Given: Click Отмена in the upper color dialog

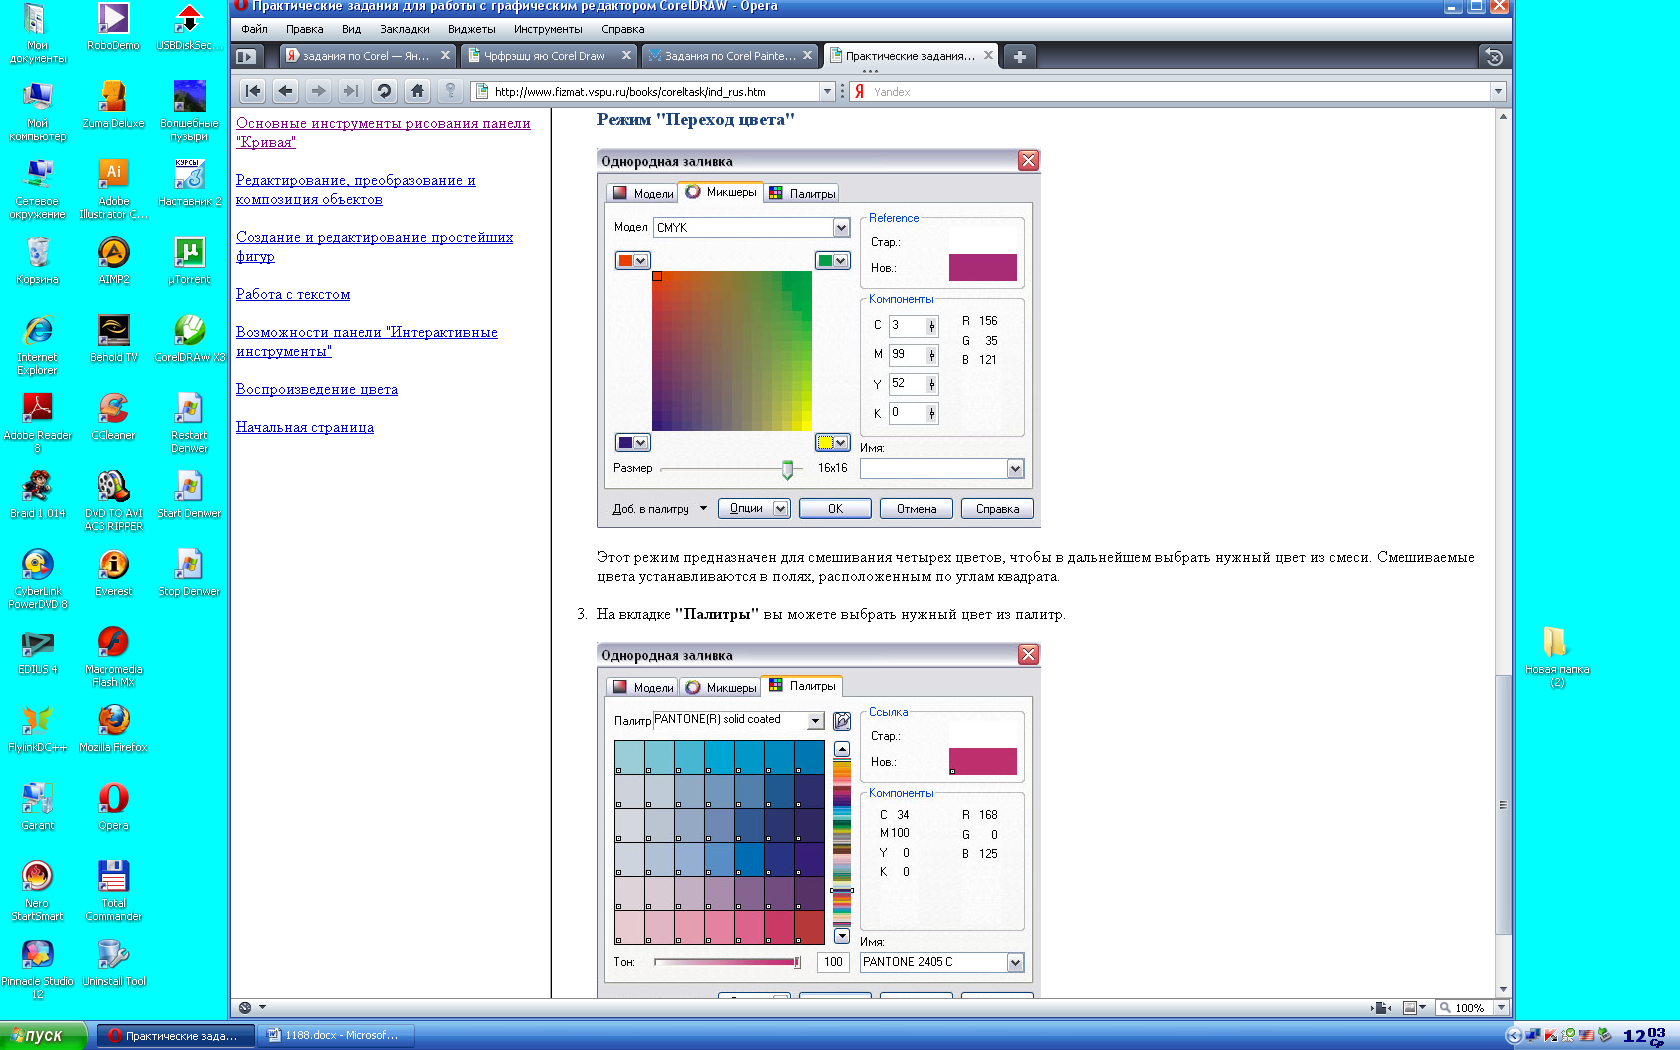Looking at the screenshot, I should click(916, 509).
